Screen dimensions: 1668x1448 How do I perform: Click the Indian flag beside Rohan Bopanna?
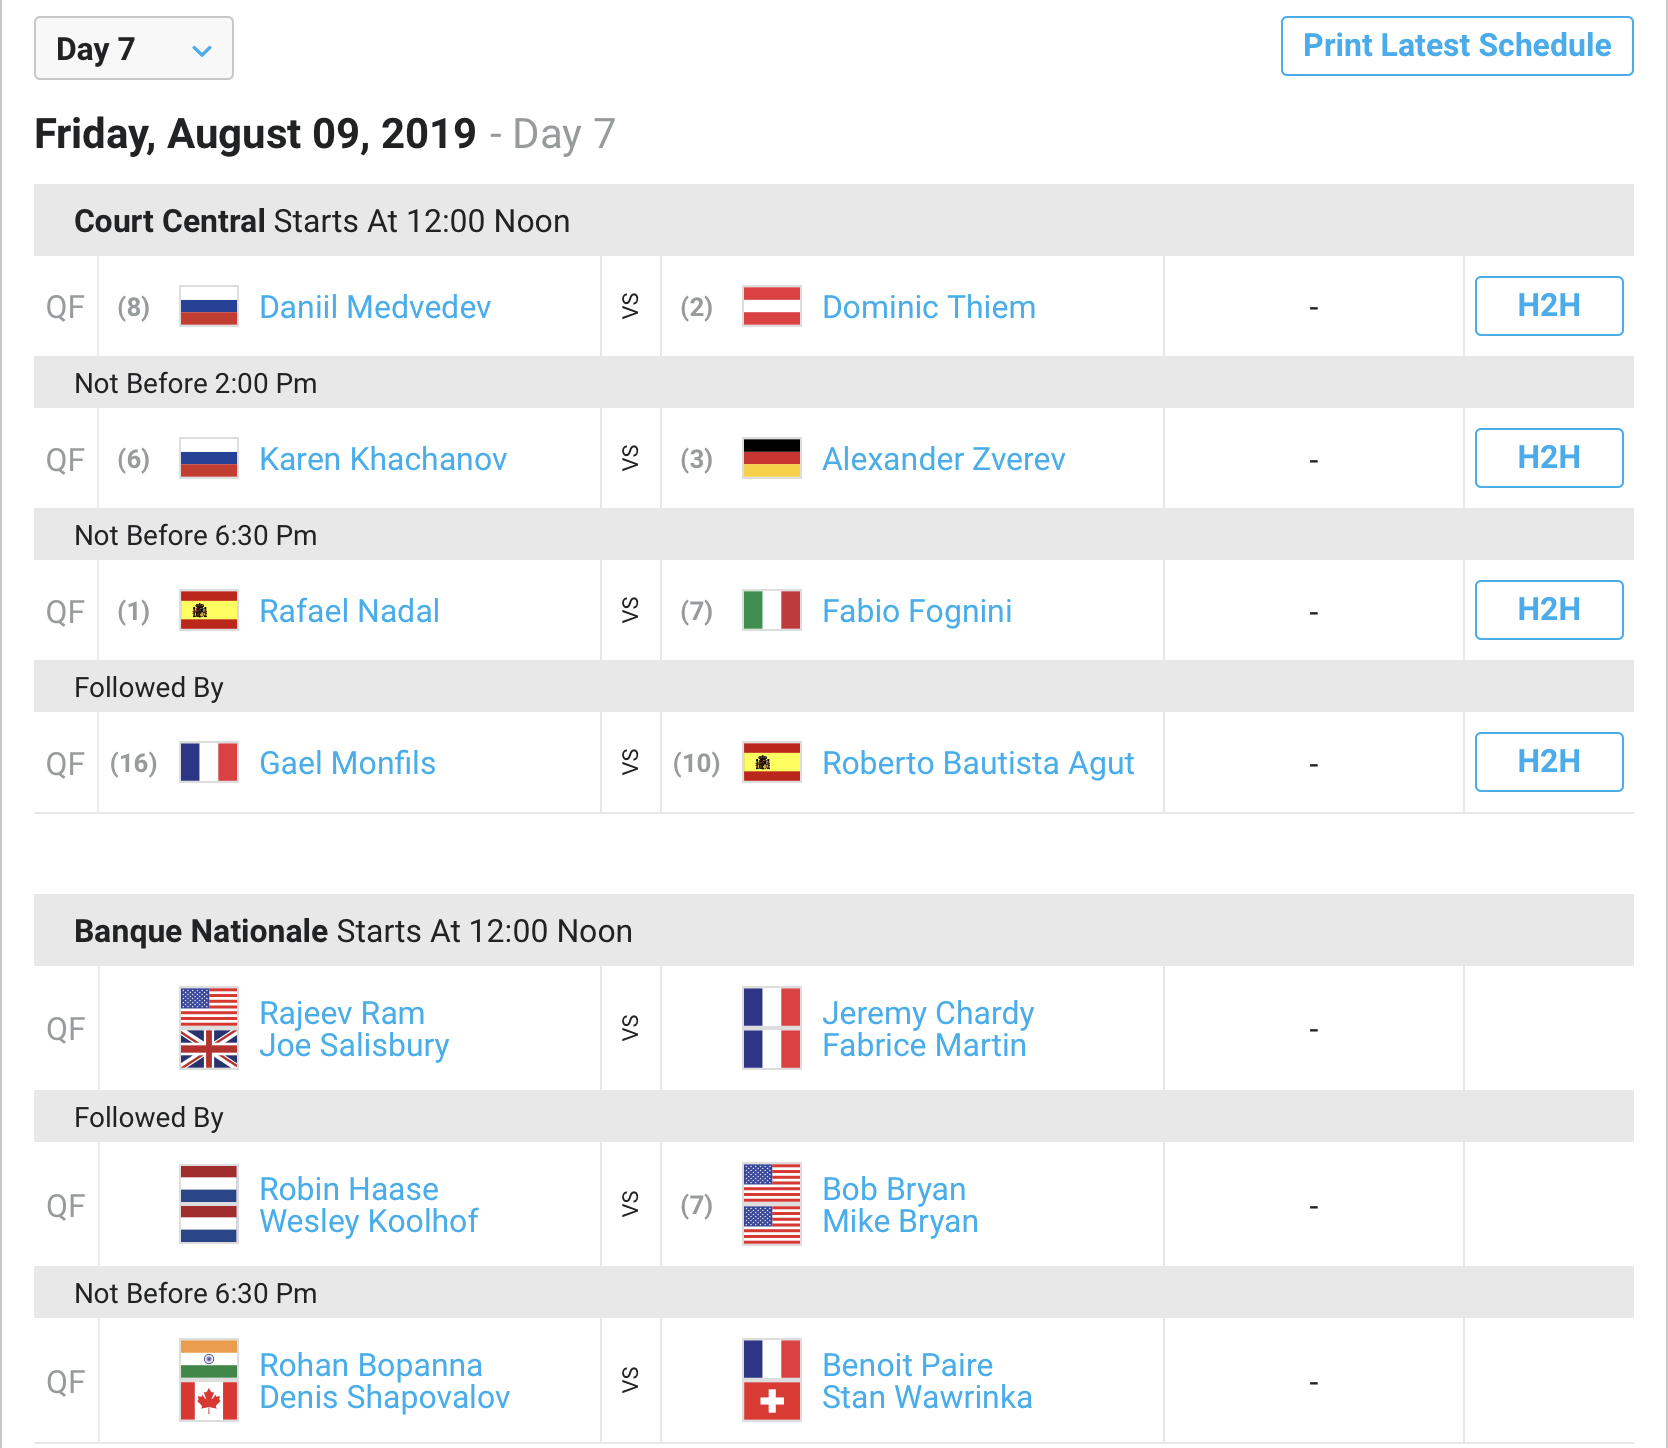[209, 1360]
